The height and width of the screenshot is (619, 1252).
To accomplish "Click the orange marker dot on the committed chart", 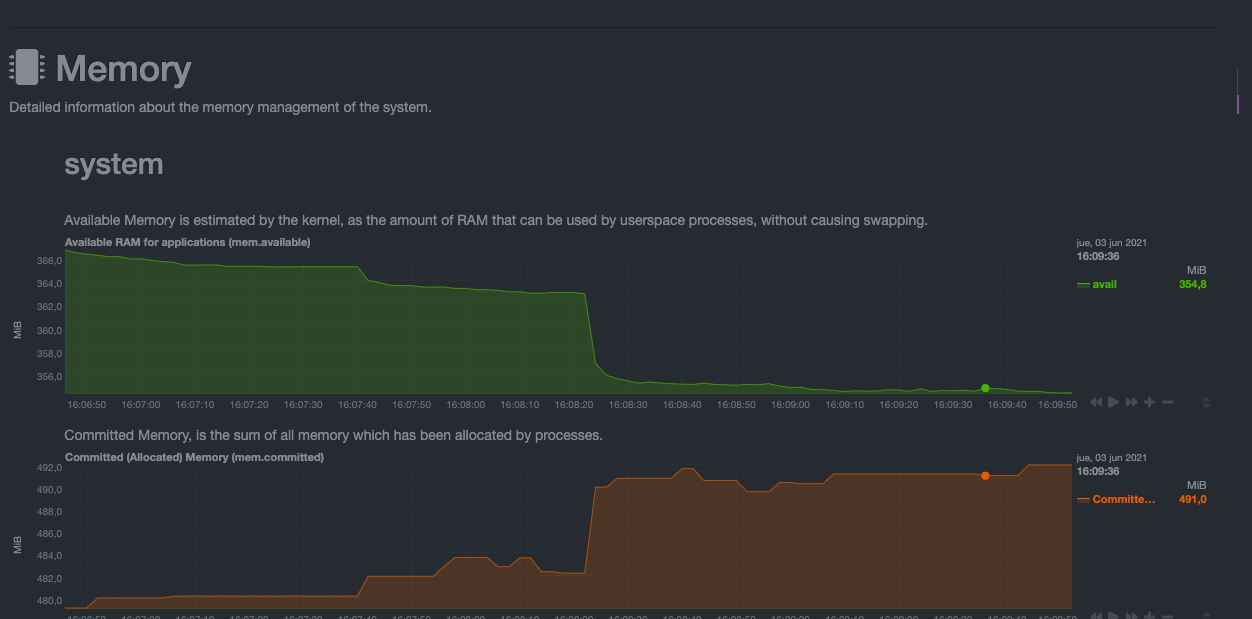I will pos(985,476).
